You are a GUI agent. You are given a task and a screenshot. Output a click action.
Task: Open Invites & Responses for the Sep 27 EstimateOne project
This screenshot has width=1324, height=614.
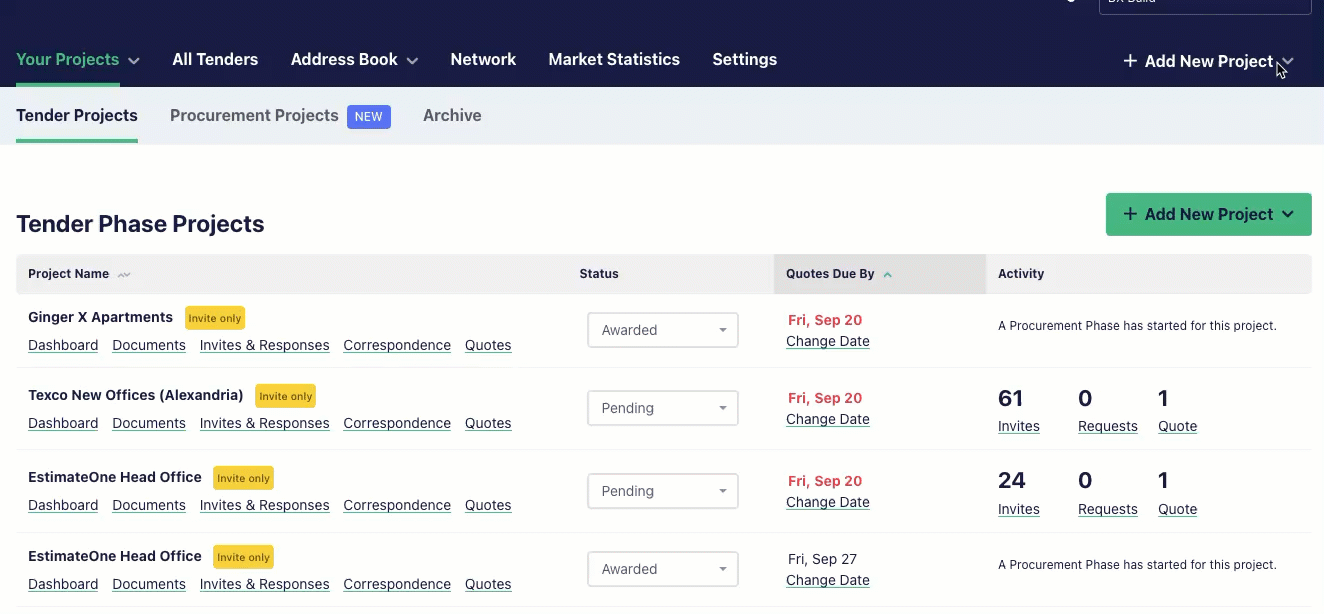point(265,585)
